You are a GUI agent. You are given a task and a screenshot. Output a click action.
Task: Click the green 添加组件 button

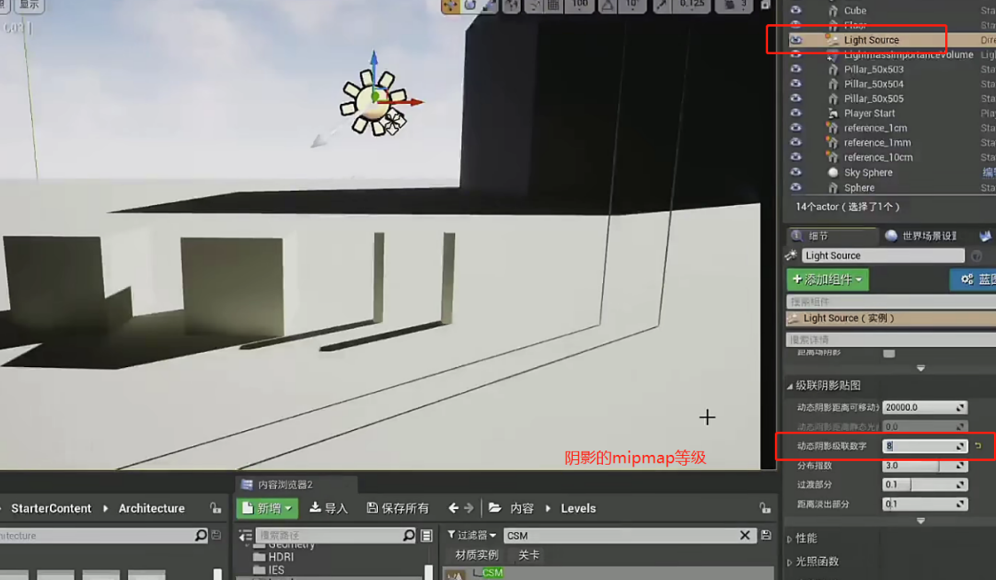(x=827, y=280)
